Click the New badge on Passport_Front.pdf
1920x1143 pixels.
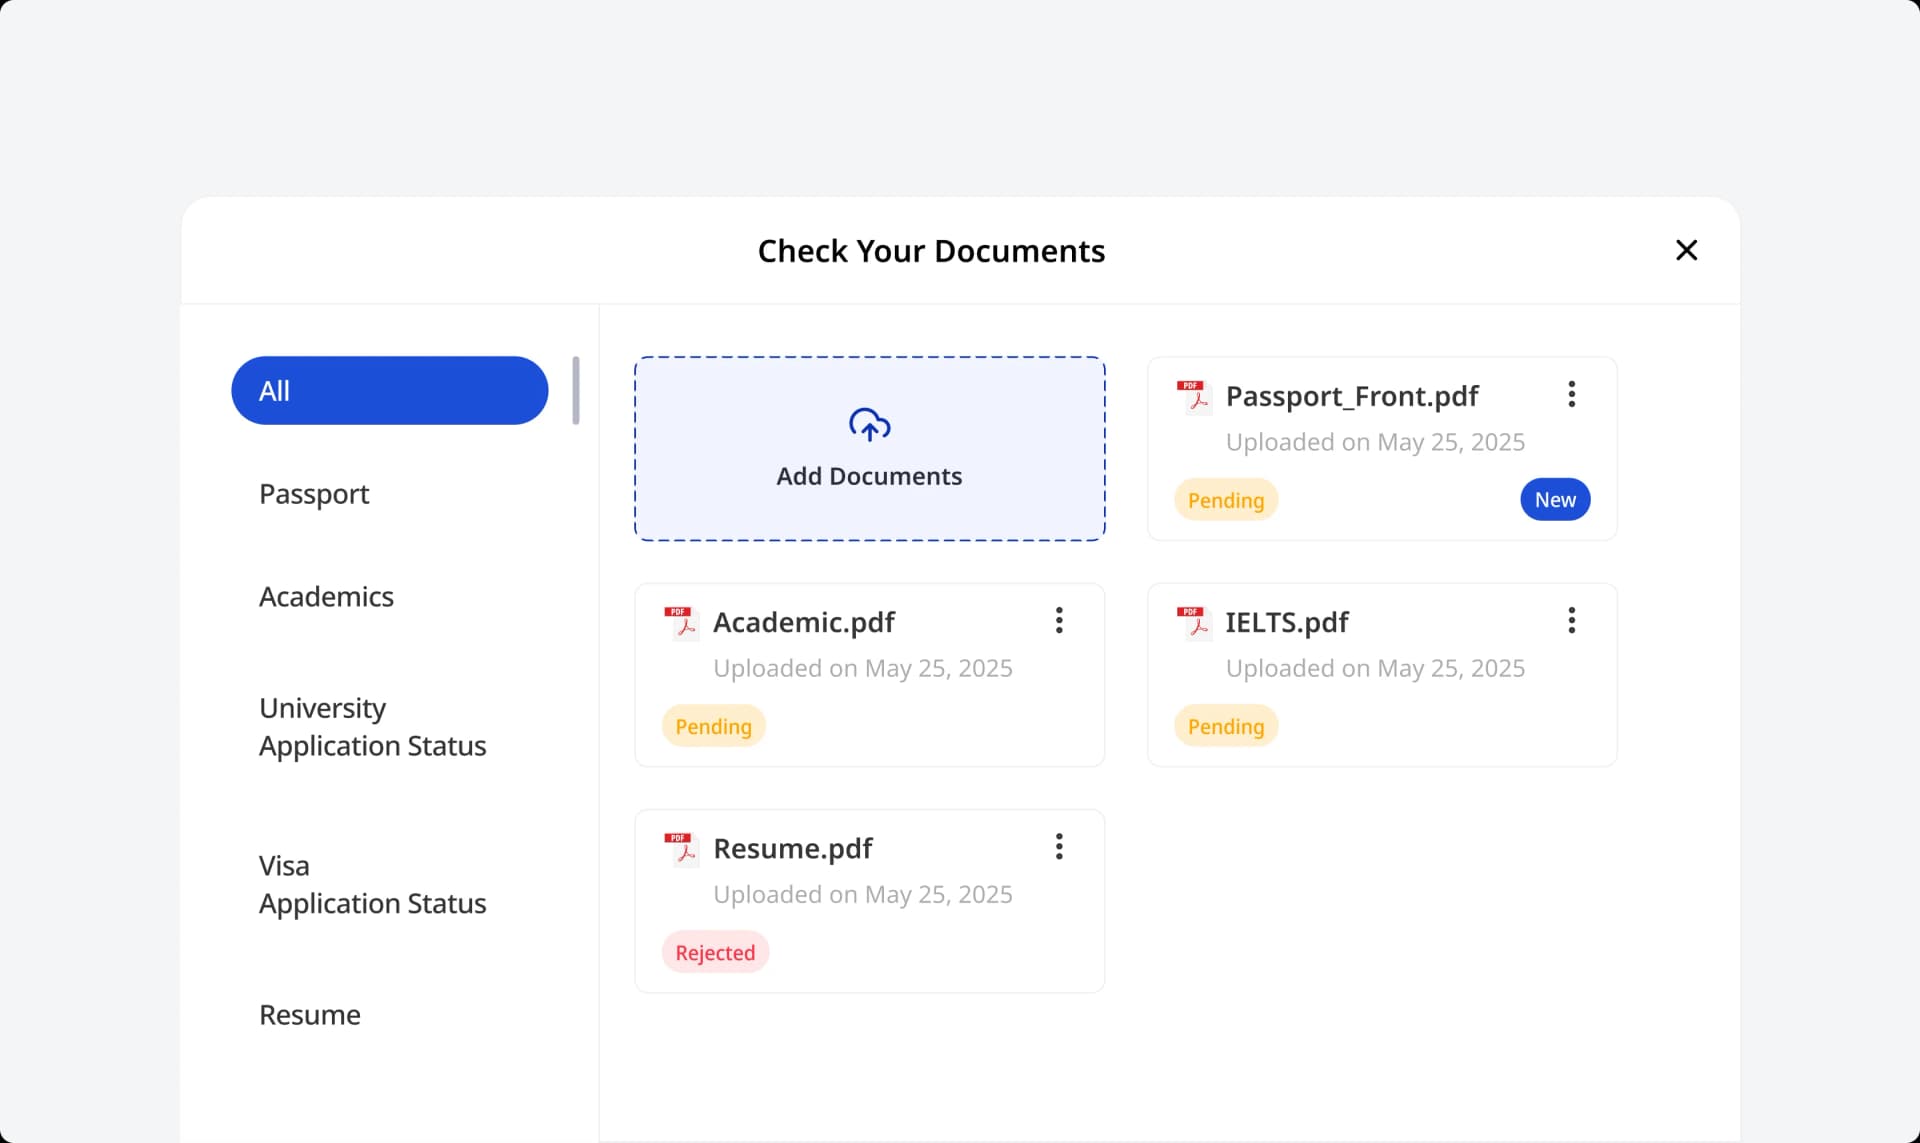pos(1554,499)
